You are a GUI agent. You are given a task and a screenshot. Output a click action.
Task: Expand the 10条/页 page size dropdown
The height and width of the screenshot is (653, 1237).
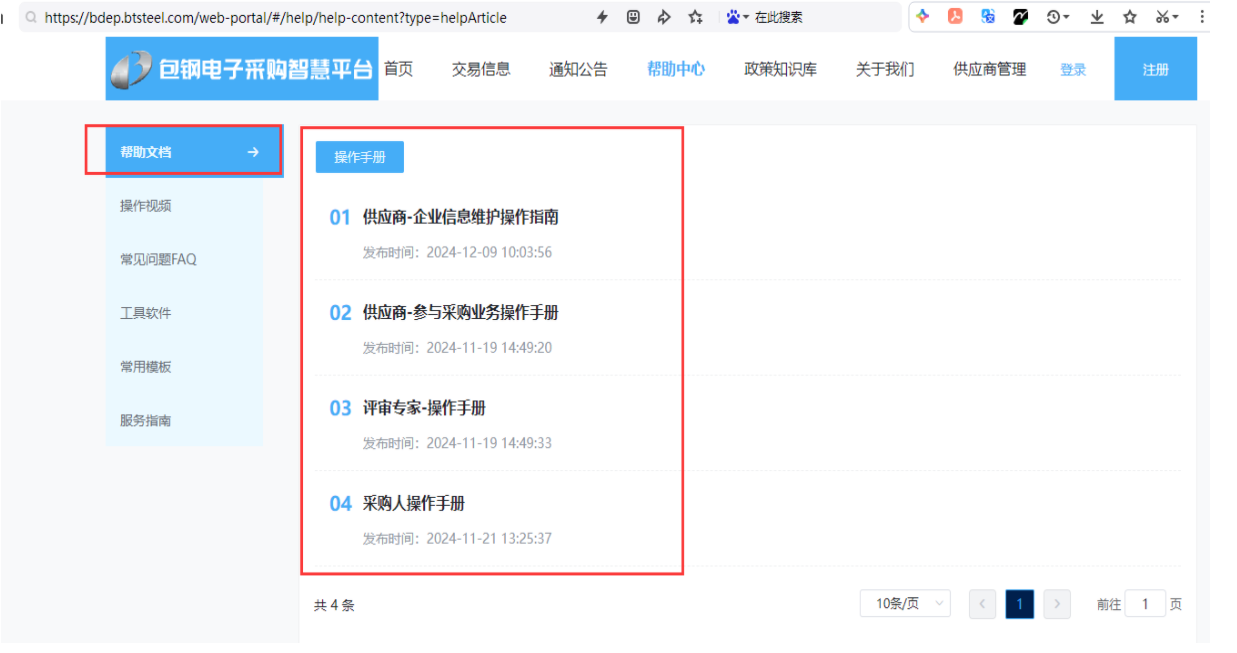(x=905, y=604)
